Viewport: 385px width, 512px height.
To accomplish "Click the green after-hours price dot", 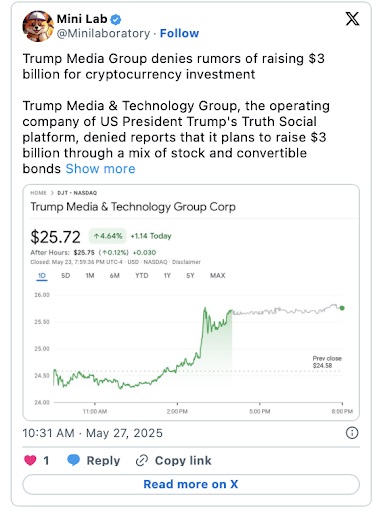I will click(342, 308).
